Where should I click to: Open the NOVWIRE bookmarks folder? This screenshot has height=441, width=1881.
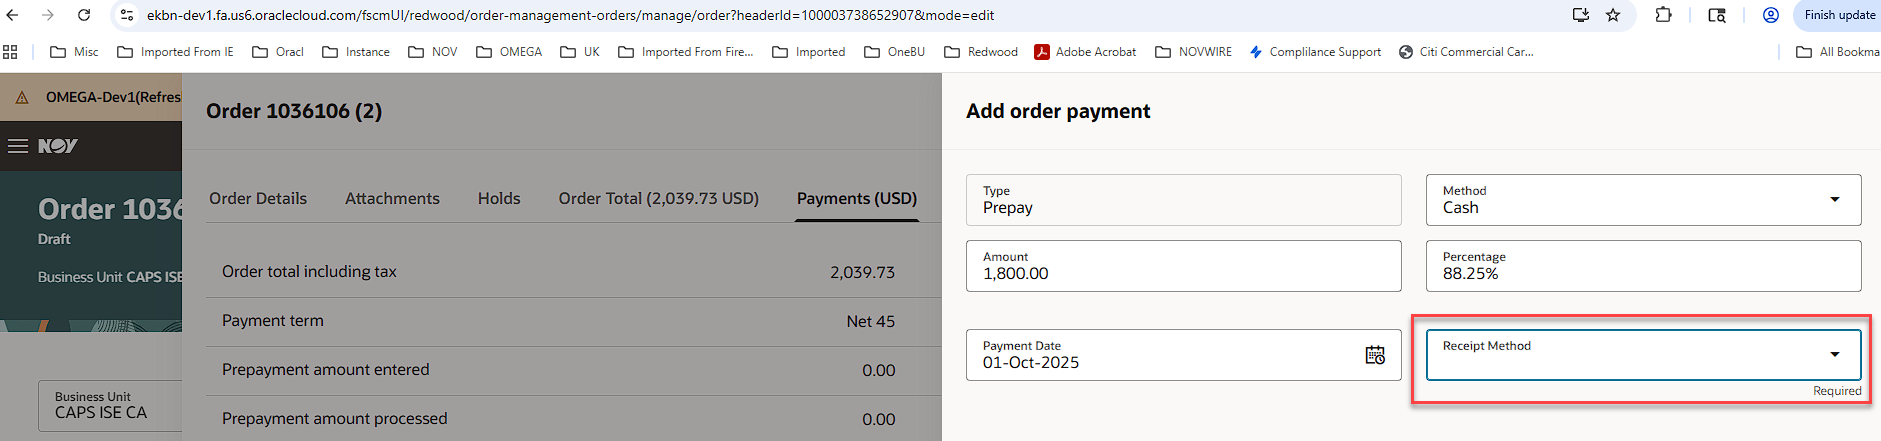pyautogui.click(x=1193, y=52)
